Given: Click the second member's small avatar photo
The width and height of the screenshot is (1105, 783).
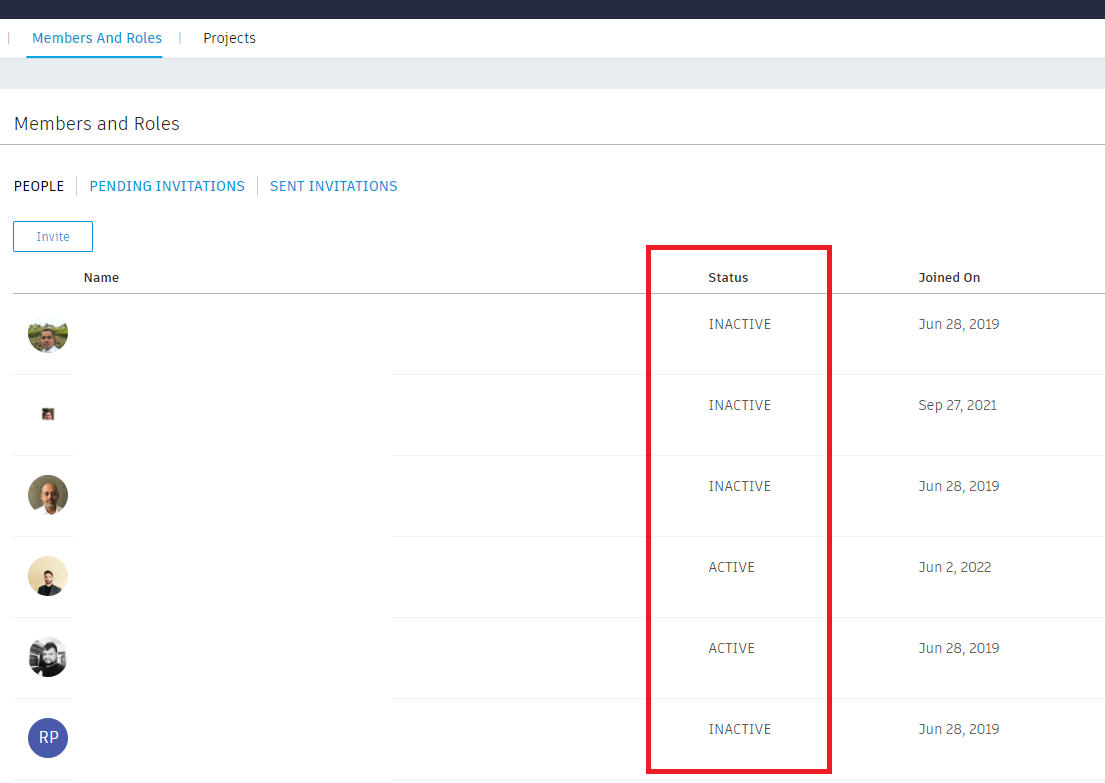Looking at the screenshot, I should pyautogui.click(x=47, y=414).
